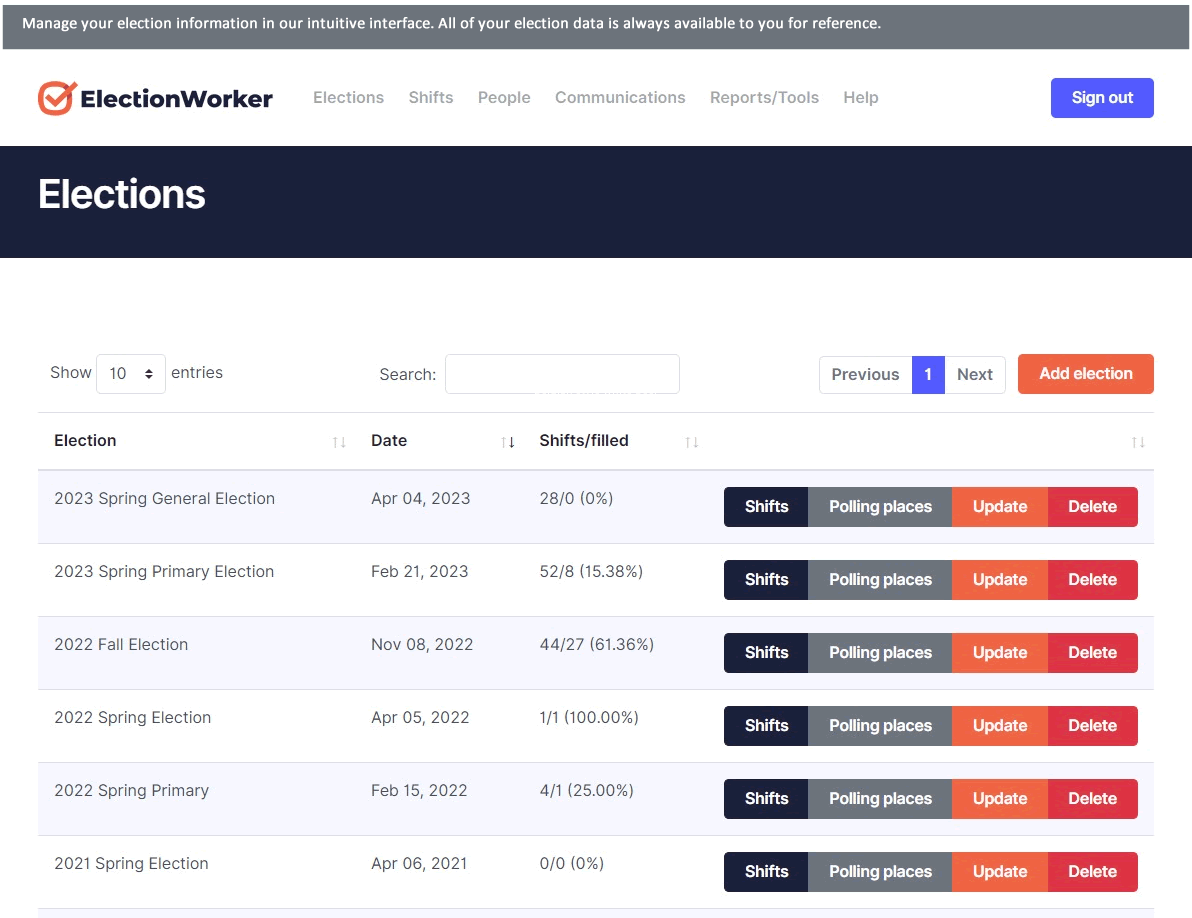Click the ElectionWorker checkmark logo
Image resolution: width=1192 pixels, height=918 pixels.
57,98
